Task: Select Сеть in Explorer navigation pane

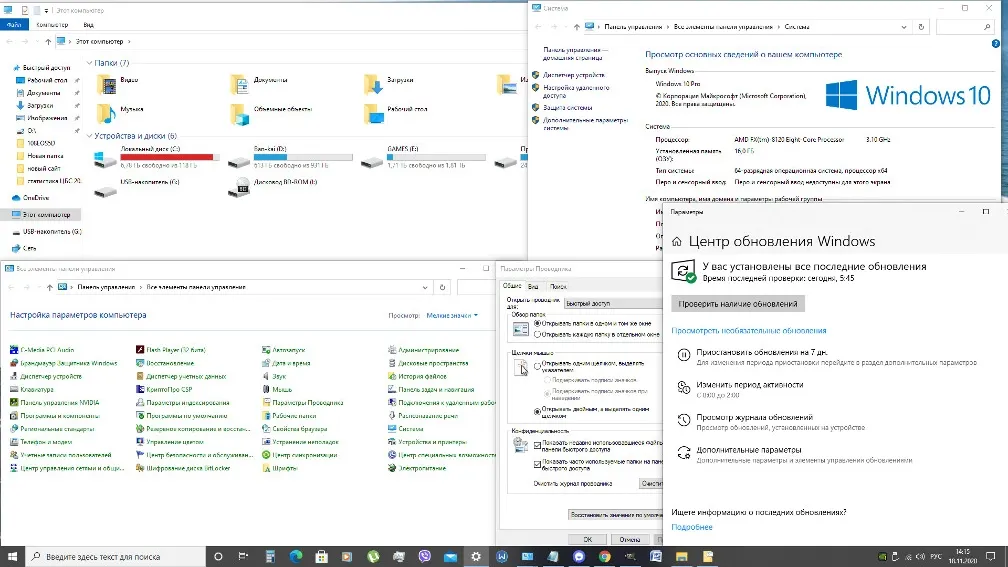Action: 30,248
